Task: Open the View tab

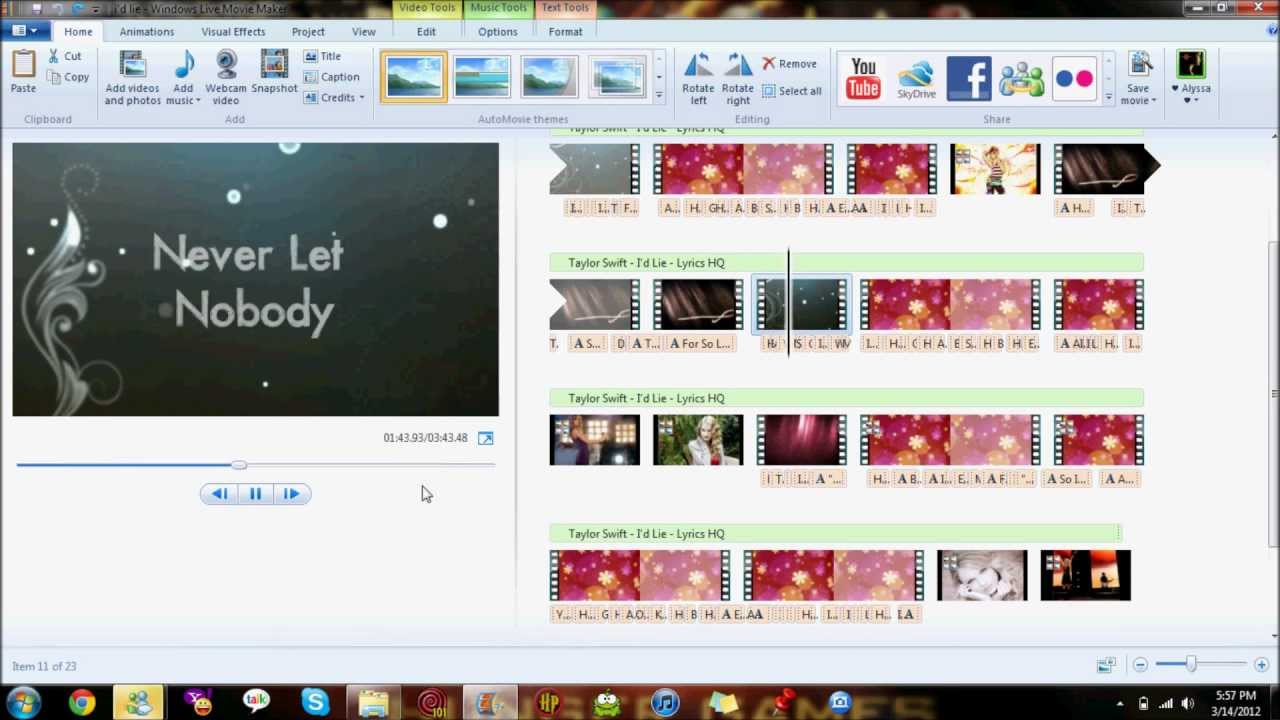Action: point(364,31)
